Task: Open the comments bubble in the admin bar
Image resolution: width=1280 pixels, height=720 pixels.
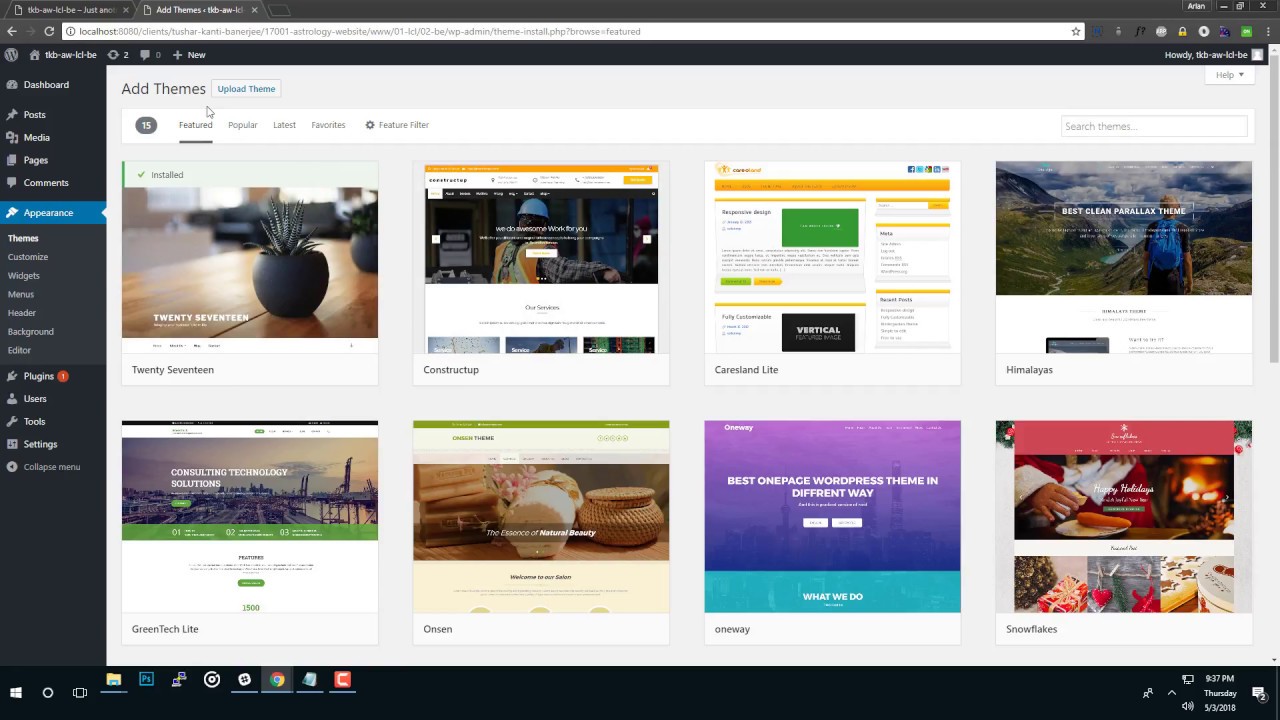Action: [x=150, y=55]
